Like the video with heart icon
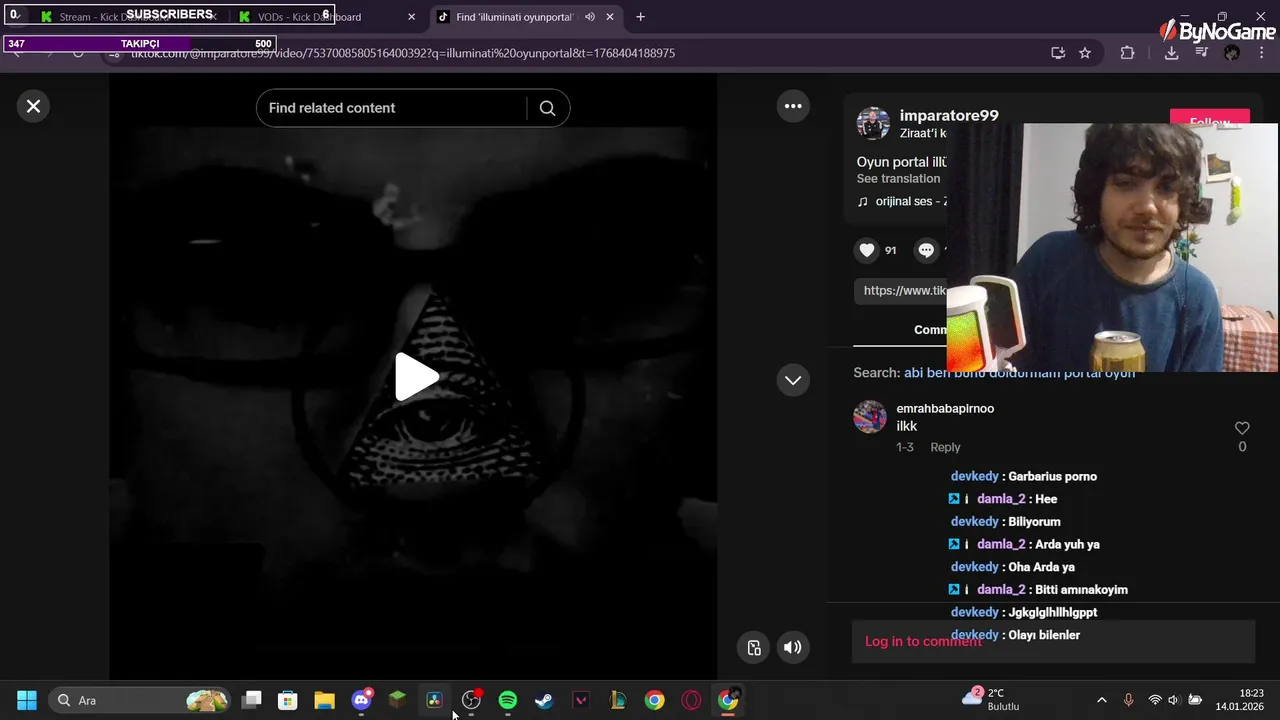 tap(867, 250)
